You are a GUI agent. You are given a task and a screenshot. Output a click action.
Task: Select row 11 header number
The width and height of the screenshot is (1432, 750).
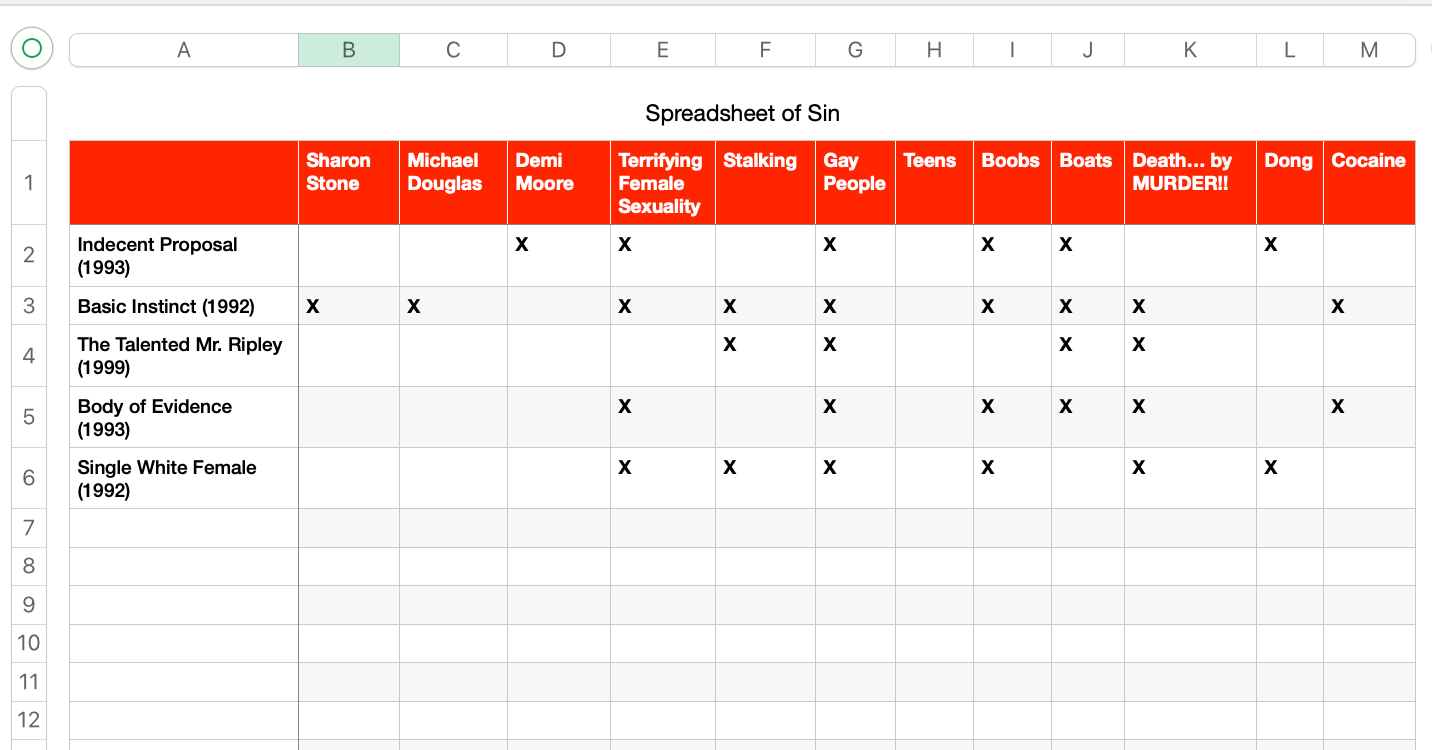[x=29, y=682]
